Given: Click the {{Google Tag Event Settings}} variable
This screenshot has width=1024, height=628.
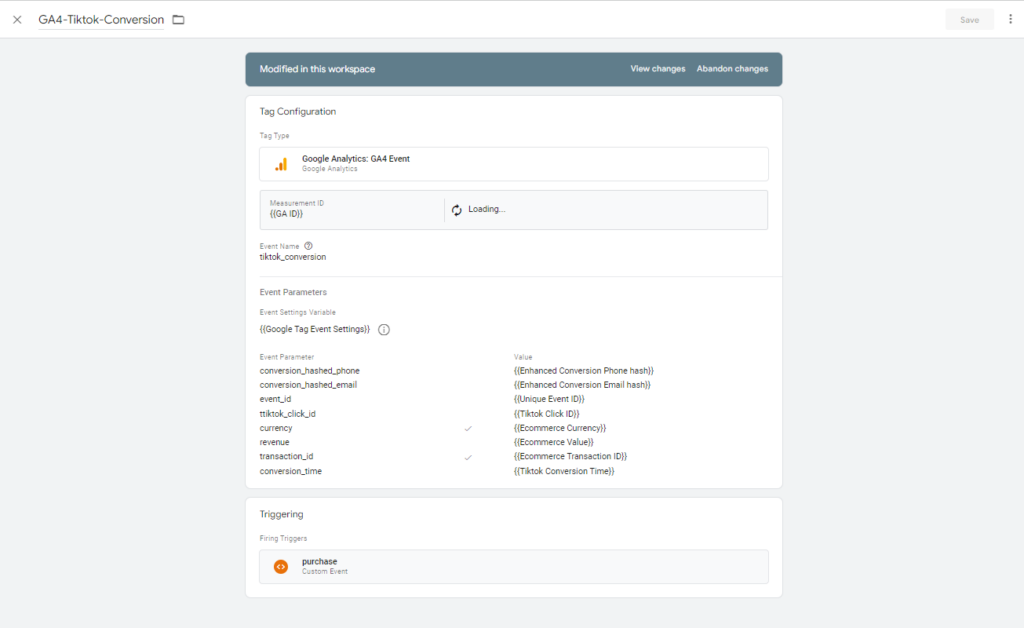Looking at the screenshot, I should point(315,330).
